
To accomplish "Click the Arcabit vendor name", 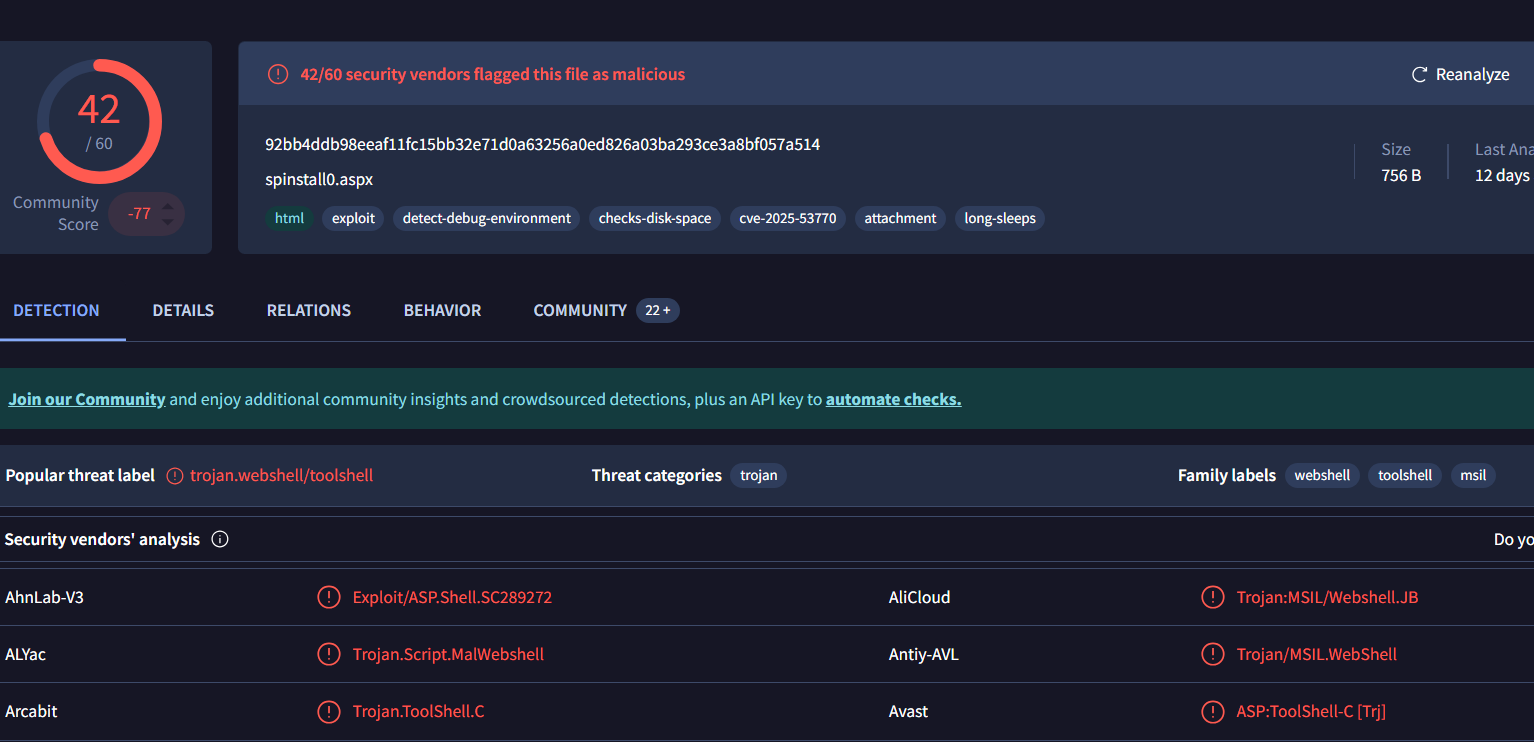I will [31, 712].
